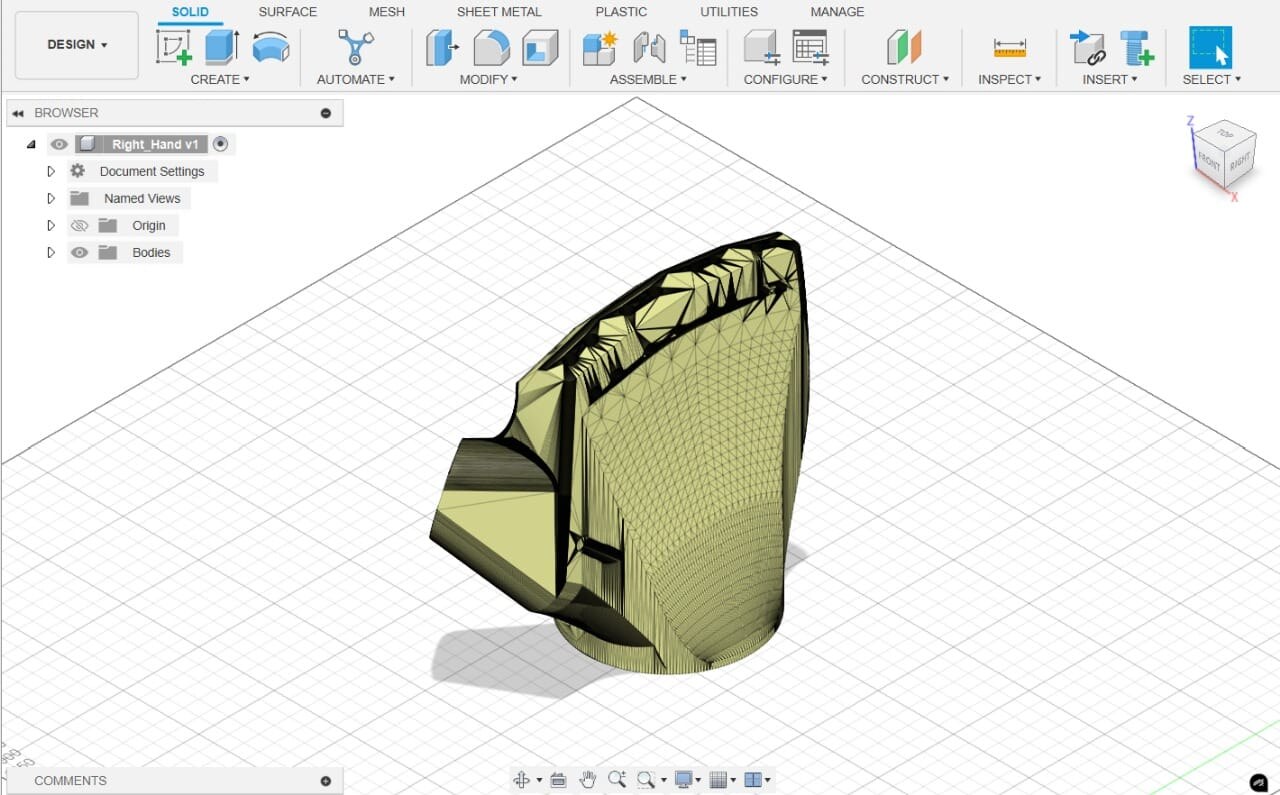Click the RIGHT face of the ViewCube
Screen dimensions: 1280x795
[x=1240, y=160]
